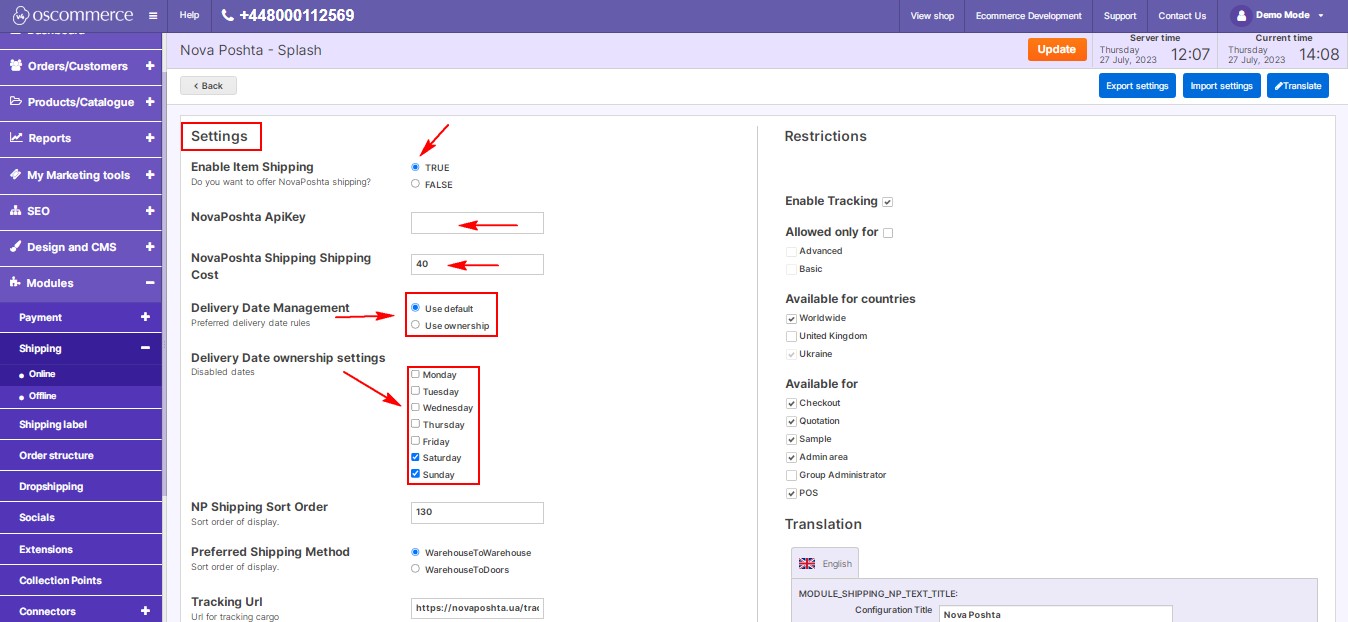
Task: Click the NP Shipping Sort Order field
Action: (477, 512)
